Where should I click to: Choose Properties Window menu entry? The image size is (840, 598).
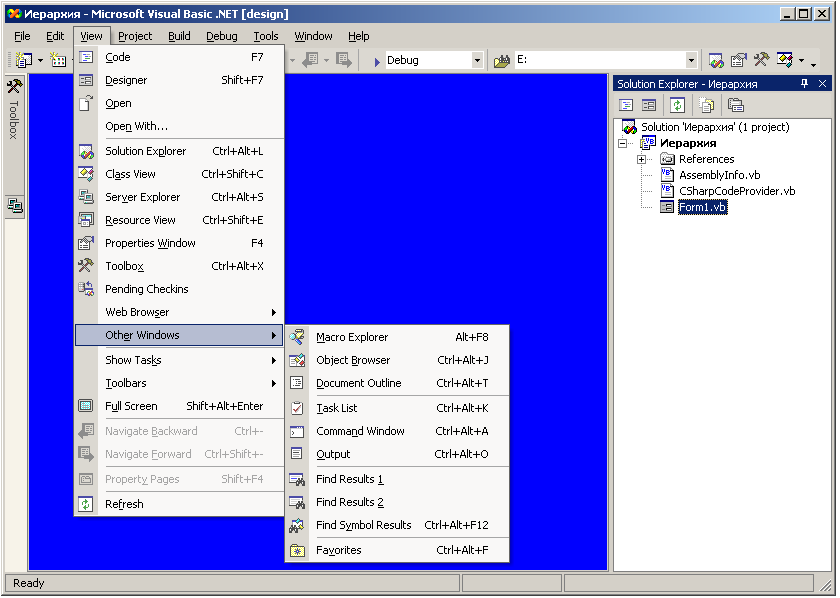179,243
